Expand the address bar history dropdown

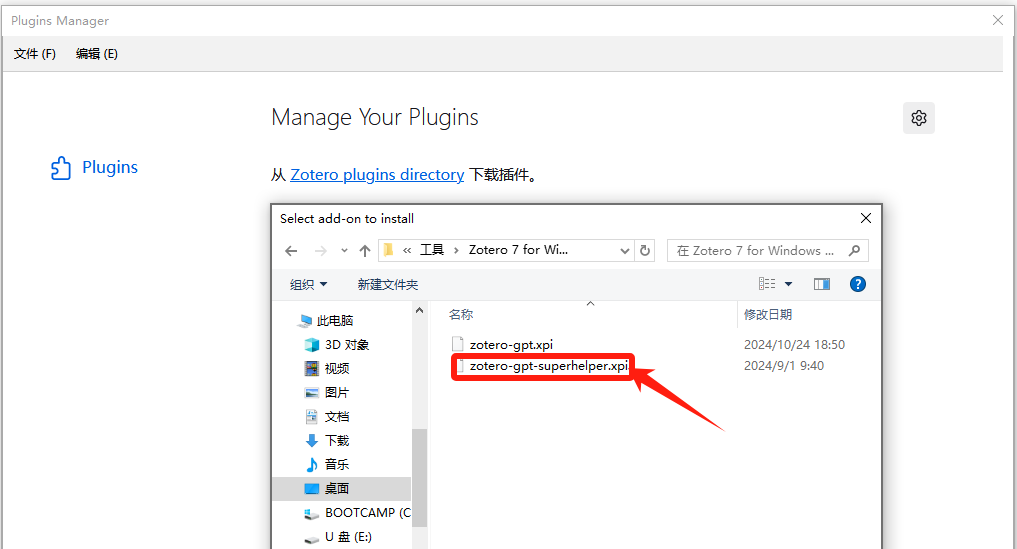point(625,250)
